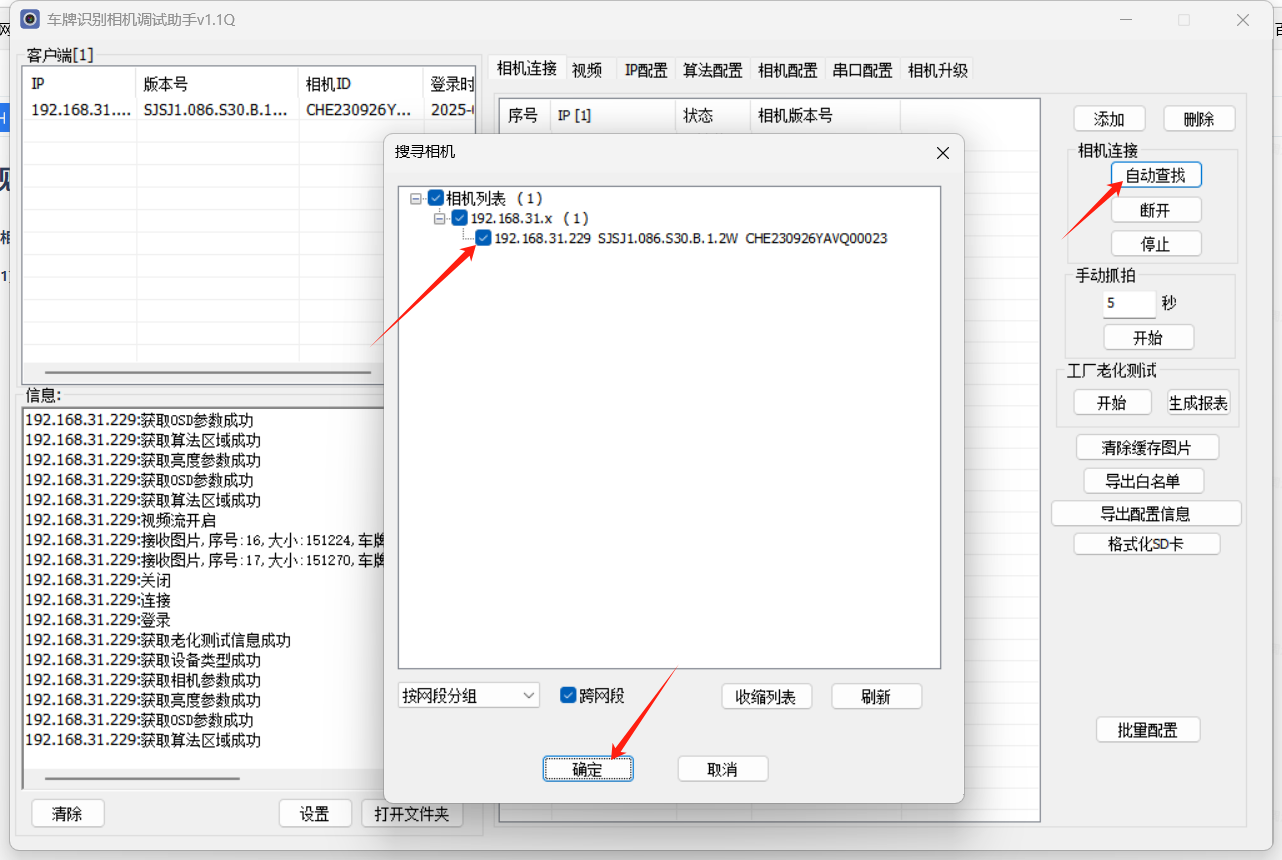This screenshot has height=860, width=1282.
Task: Click the 导出白名单 button
Action: click(1143, 481)
